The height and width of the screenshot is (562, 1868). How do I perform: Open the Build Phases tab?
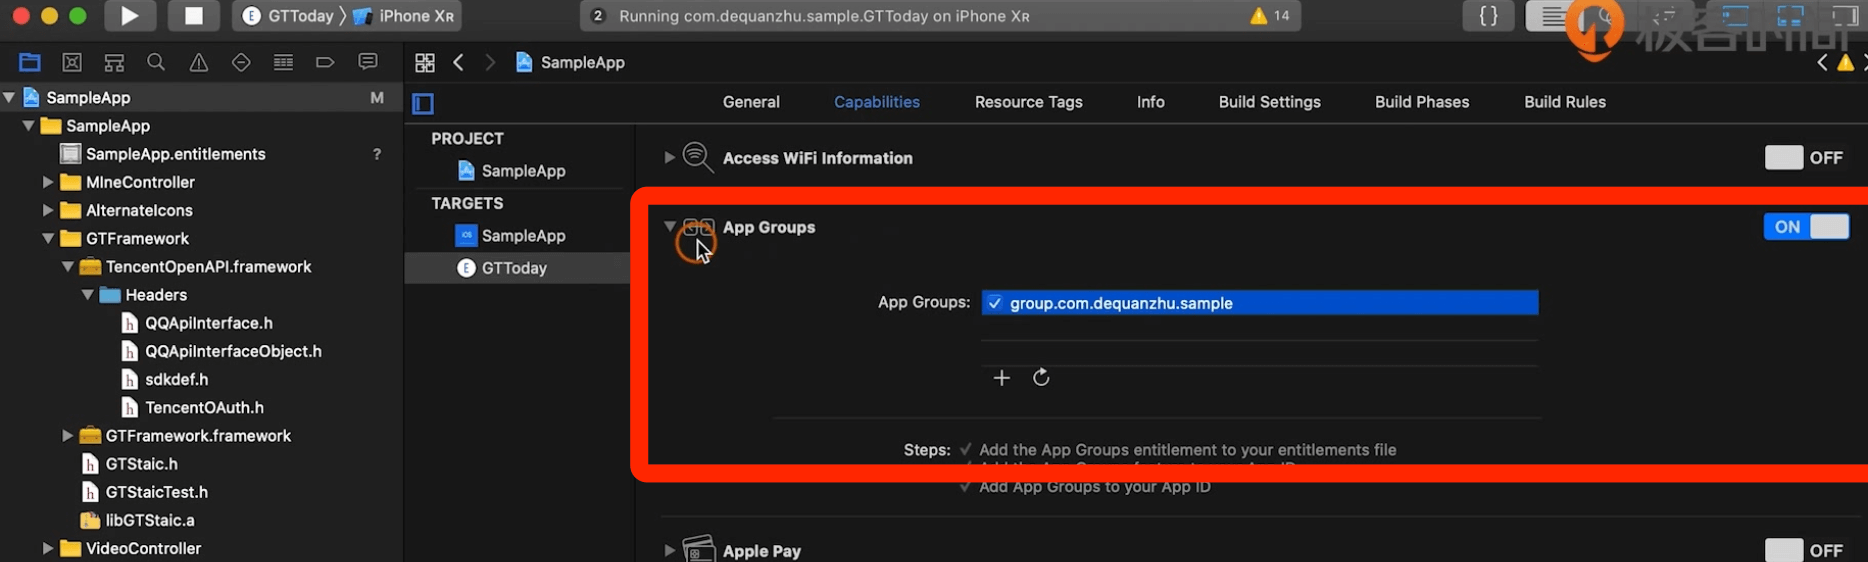click(x=1422, y=102)
